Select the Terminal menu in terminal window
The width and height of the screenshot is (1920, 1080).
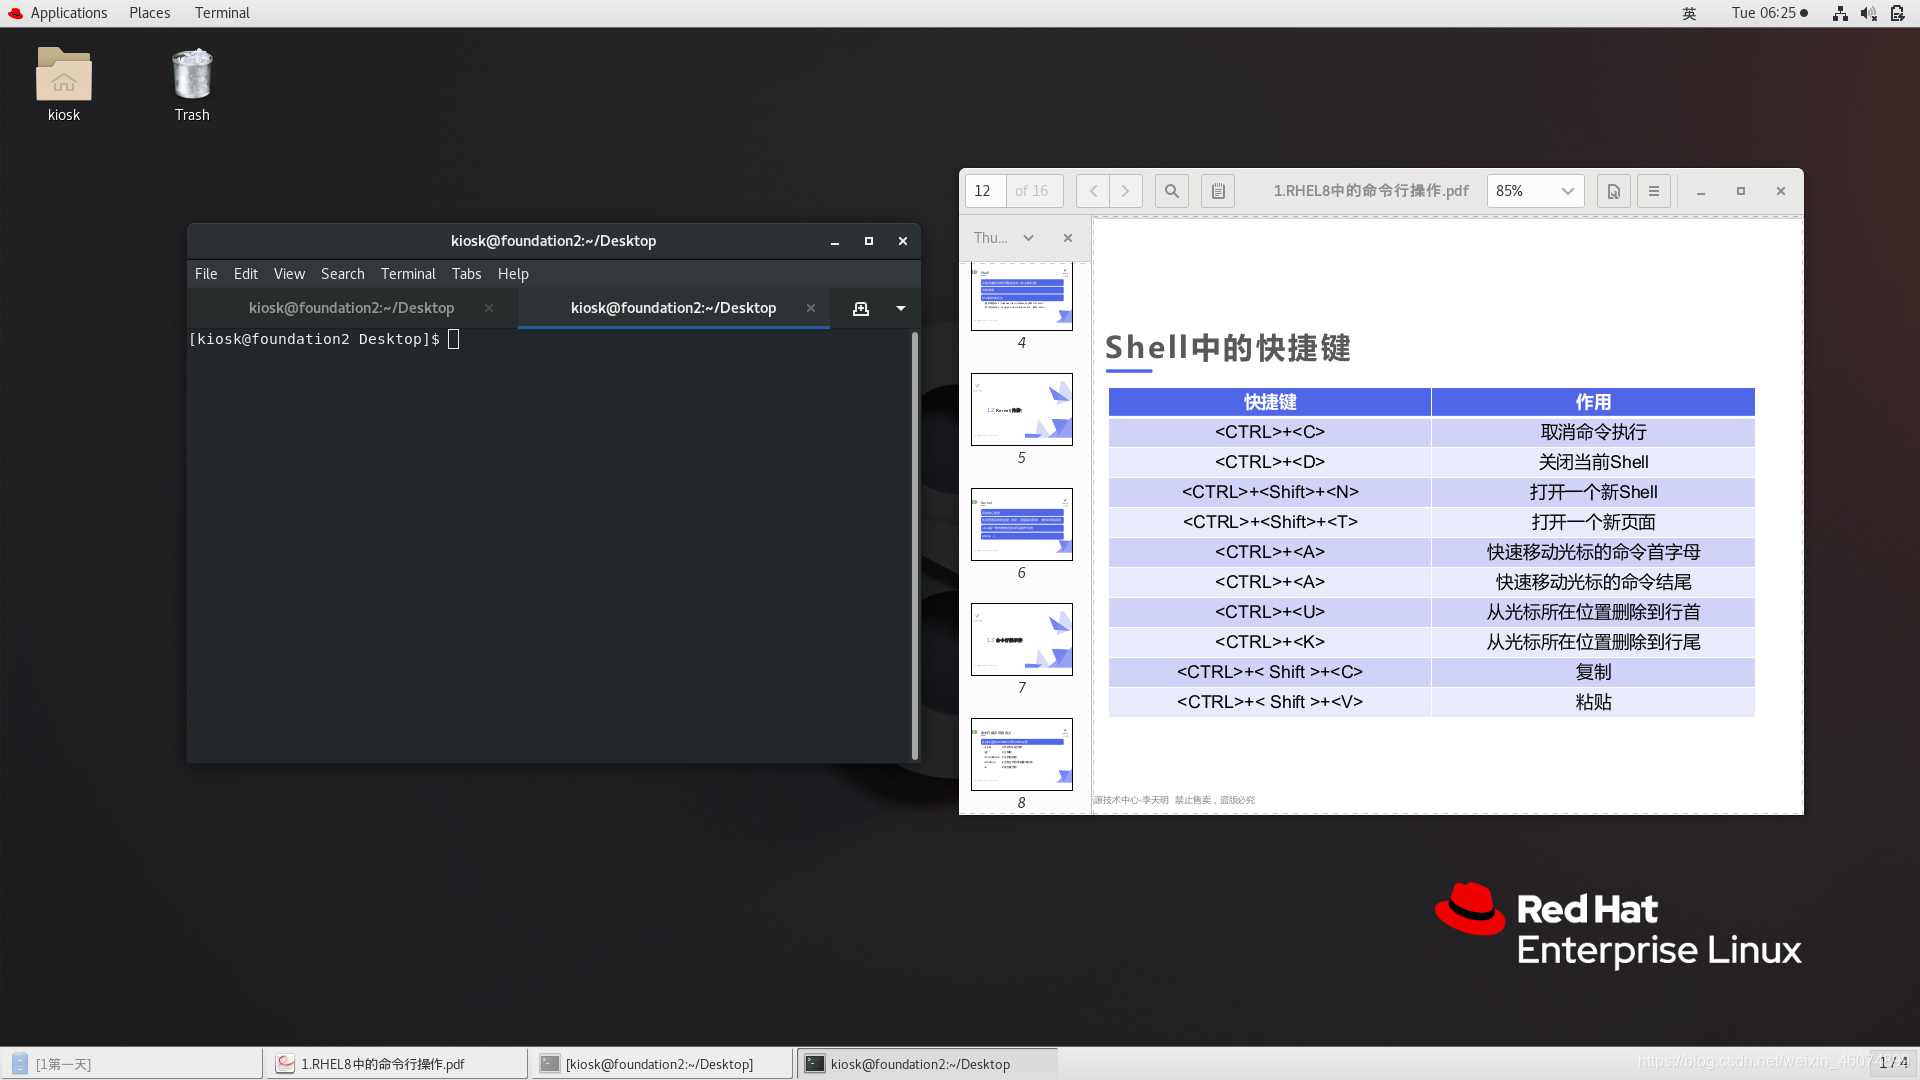tap(407, 273)
